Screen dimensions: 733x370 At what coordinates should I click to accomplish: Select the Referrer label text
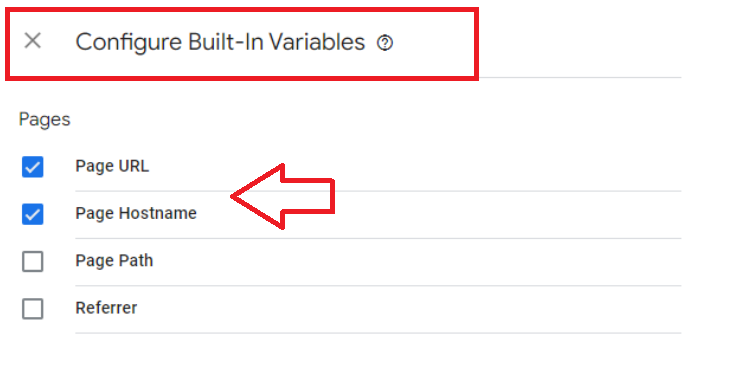click(106, 308)
